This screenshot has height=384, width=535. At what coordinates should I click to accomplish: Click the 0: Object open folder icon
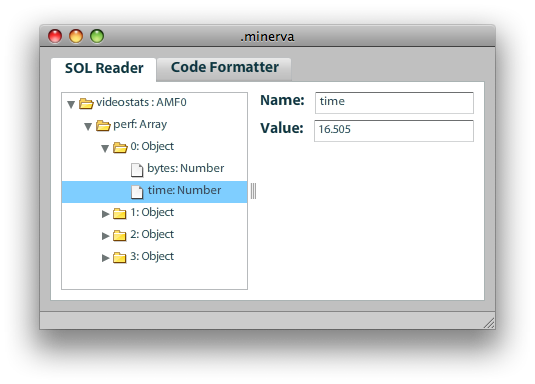point(120,147)
